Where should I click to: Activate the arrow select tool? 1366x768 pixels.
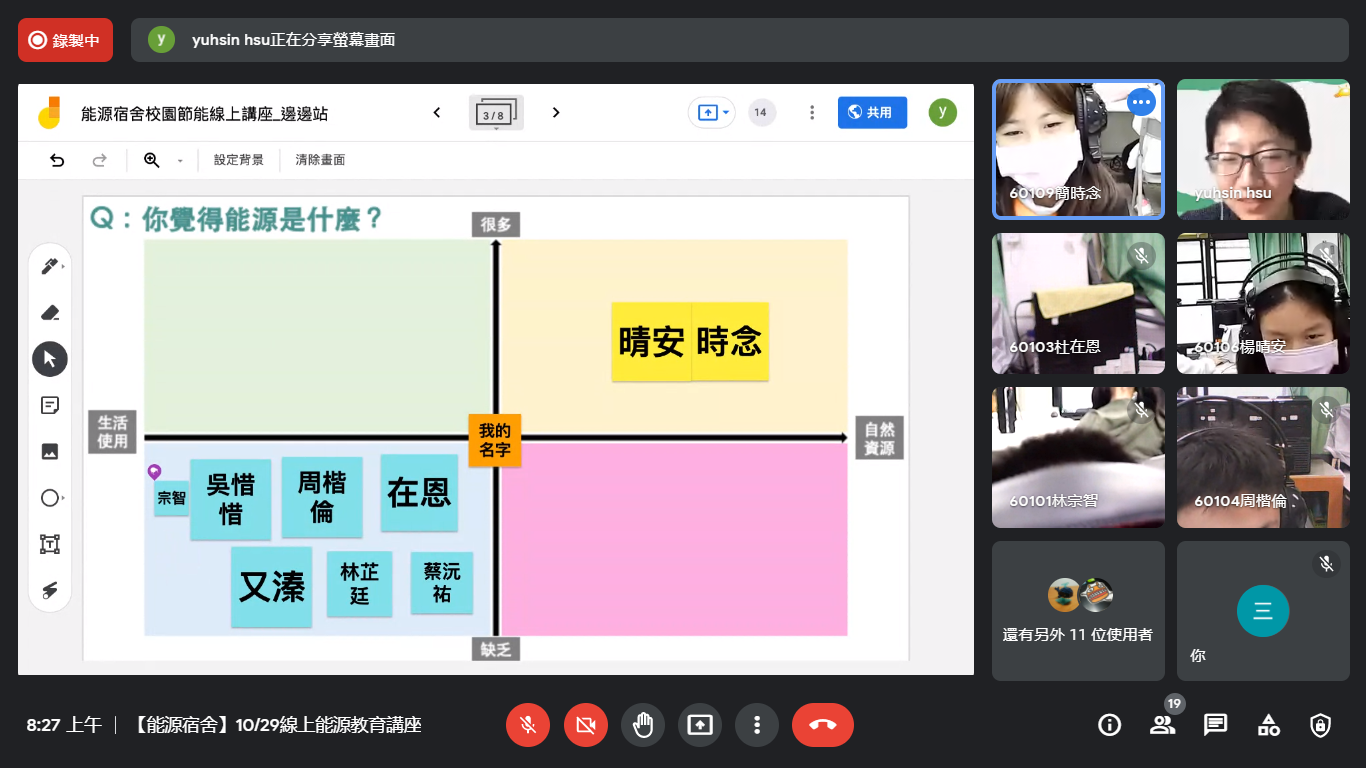click(x=50, y=358)
